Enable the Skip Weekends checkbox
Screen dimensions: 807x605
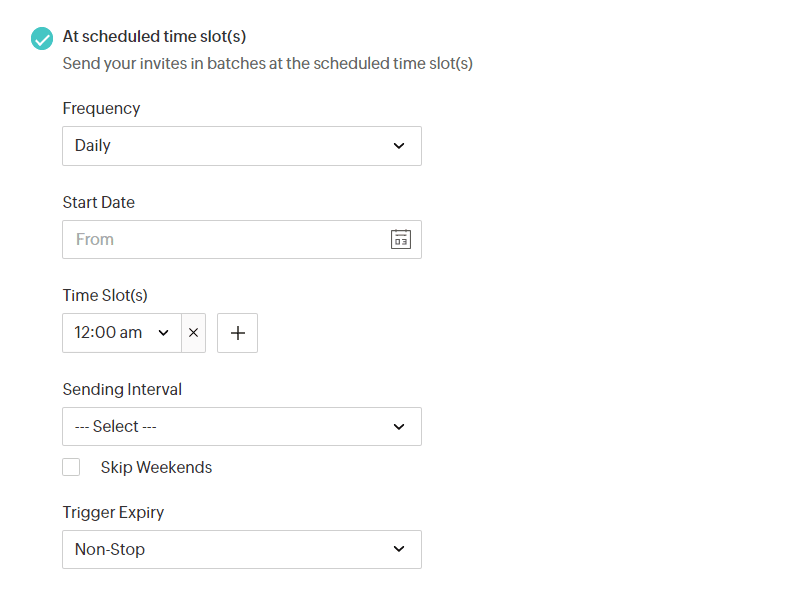[71, 467]
